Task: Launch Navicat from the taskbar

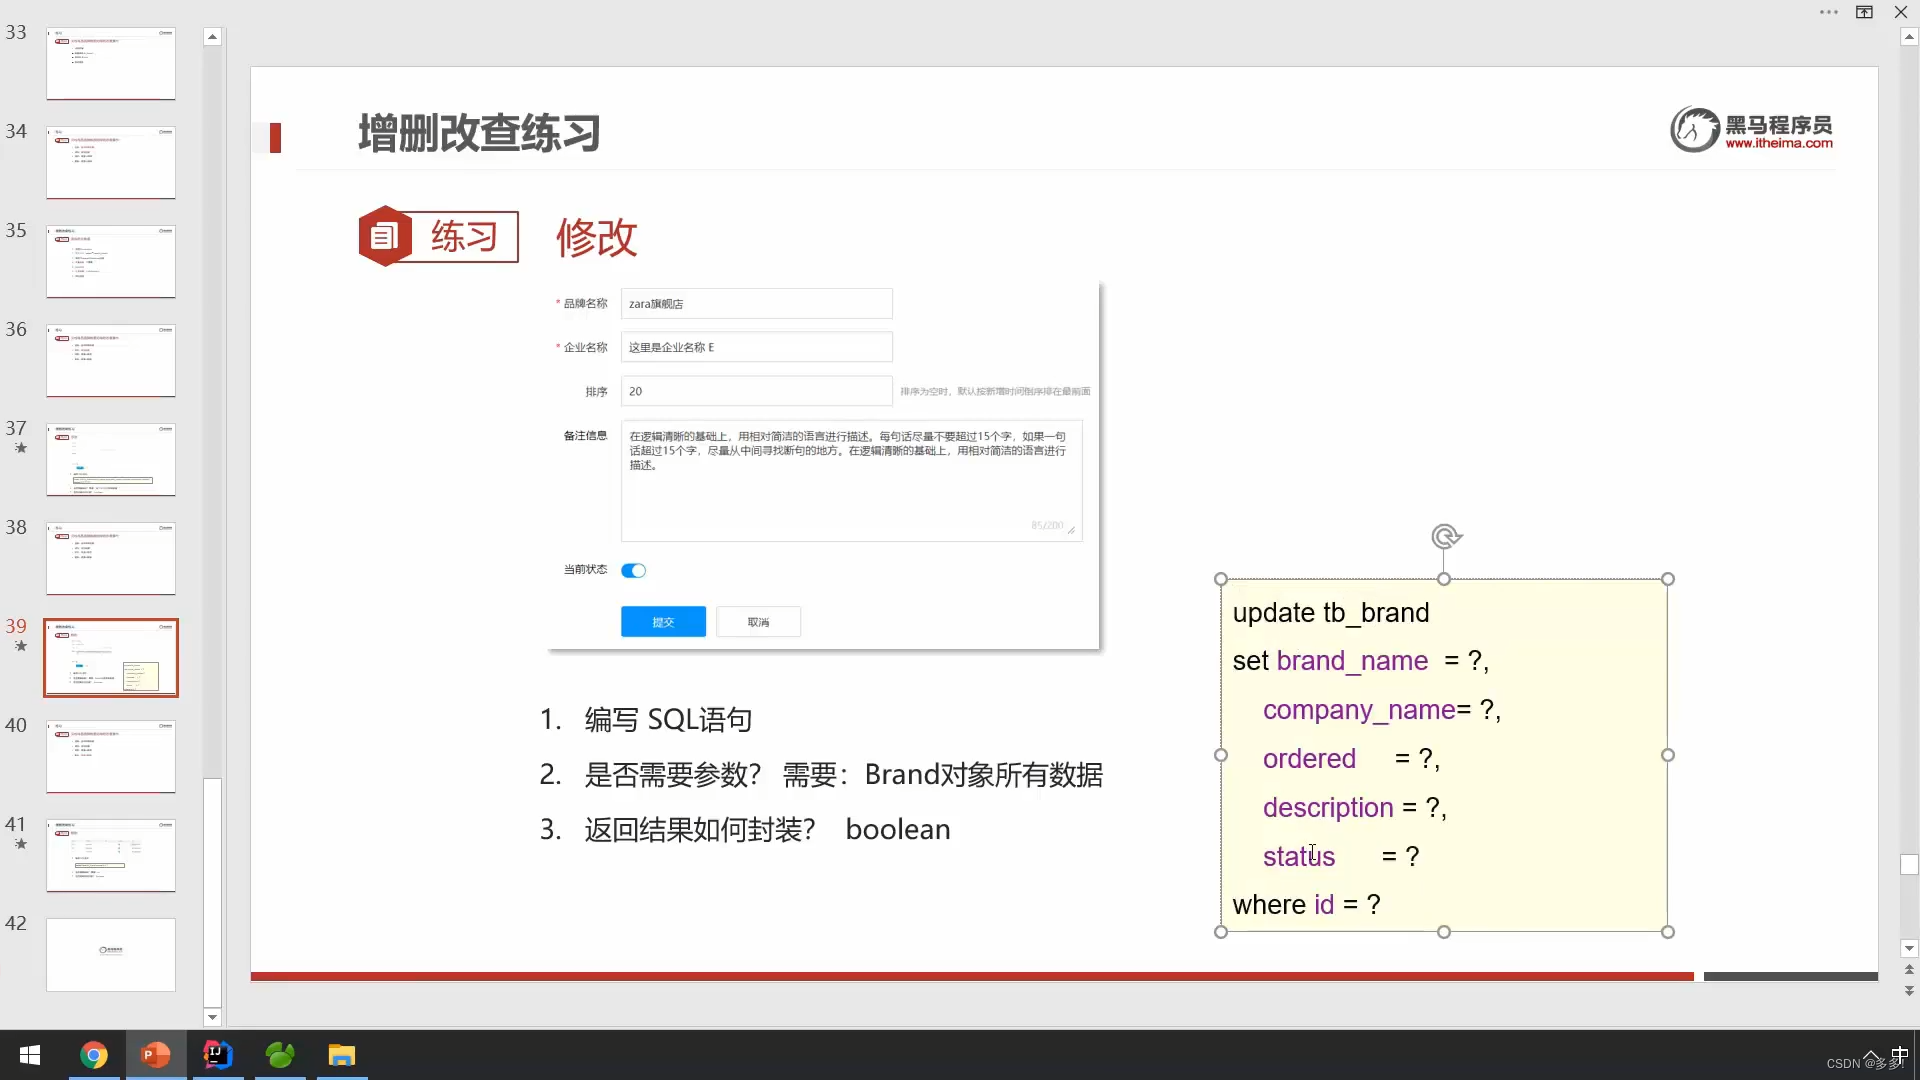Action: pos(280,1055)
